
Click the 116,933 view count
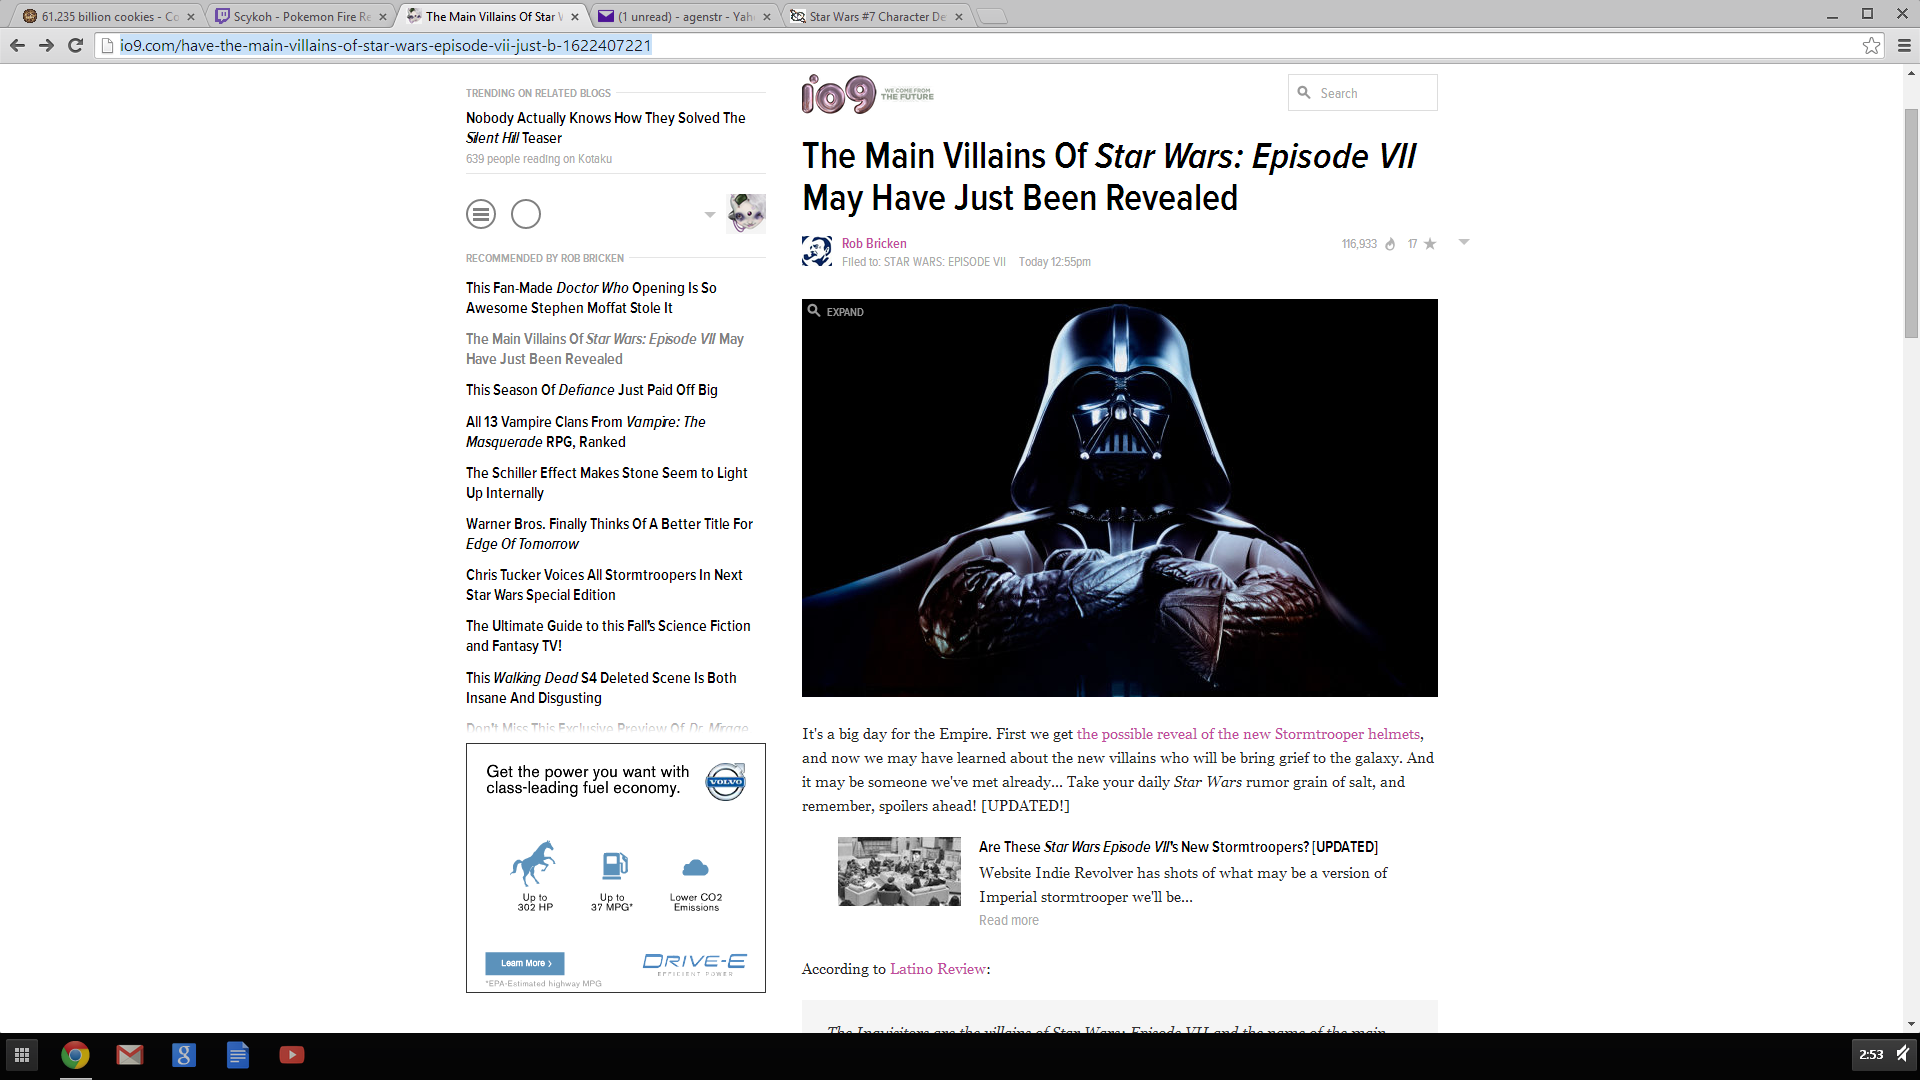(x=1359, y=244)
